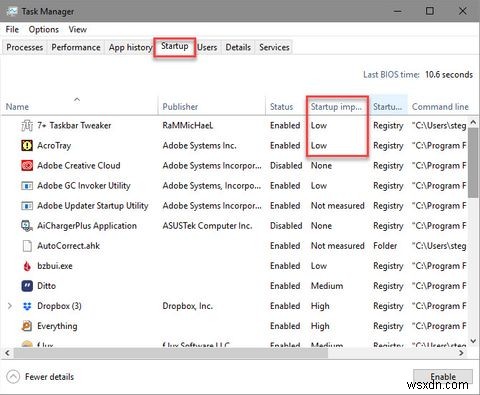The height and width of the screenshot is (395, 480).
Task: Click the RaMMicHaeL publisher cell
Action: tap(188, 126)
